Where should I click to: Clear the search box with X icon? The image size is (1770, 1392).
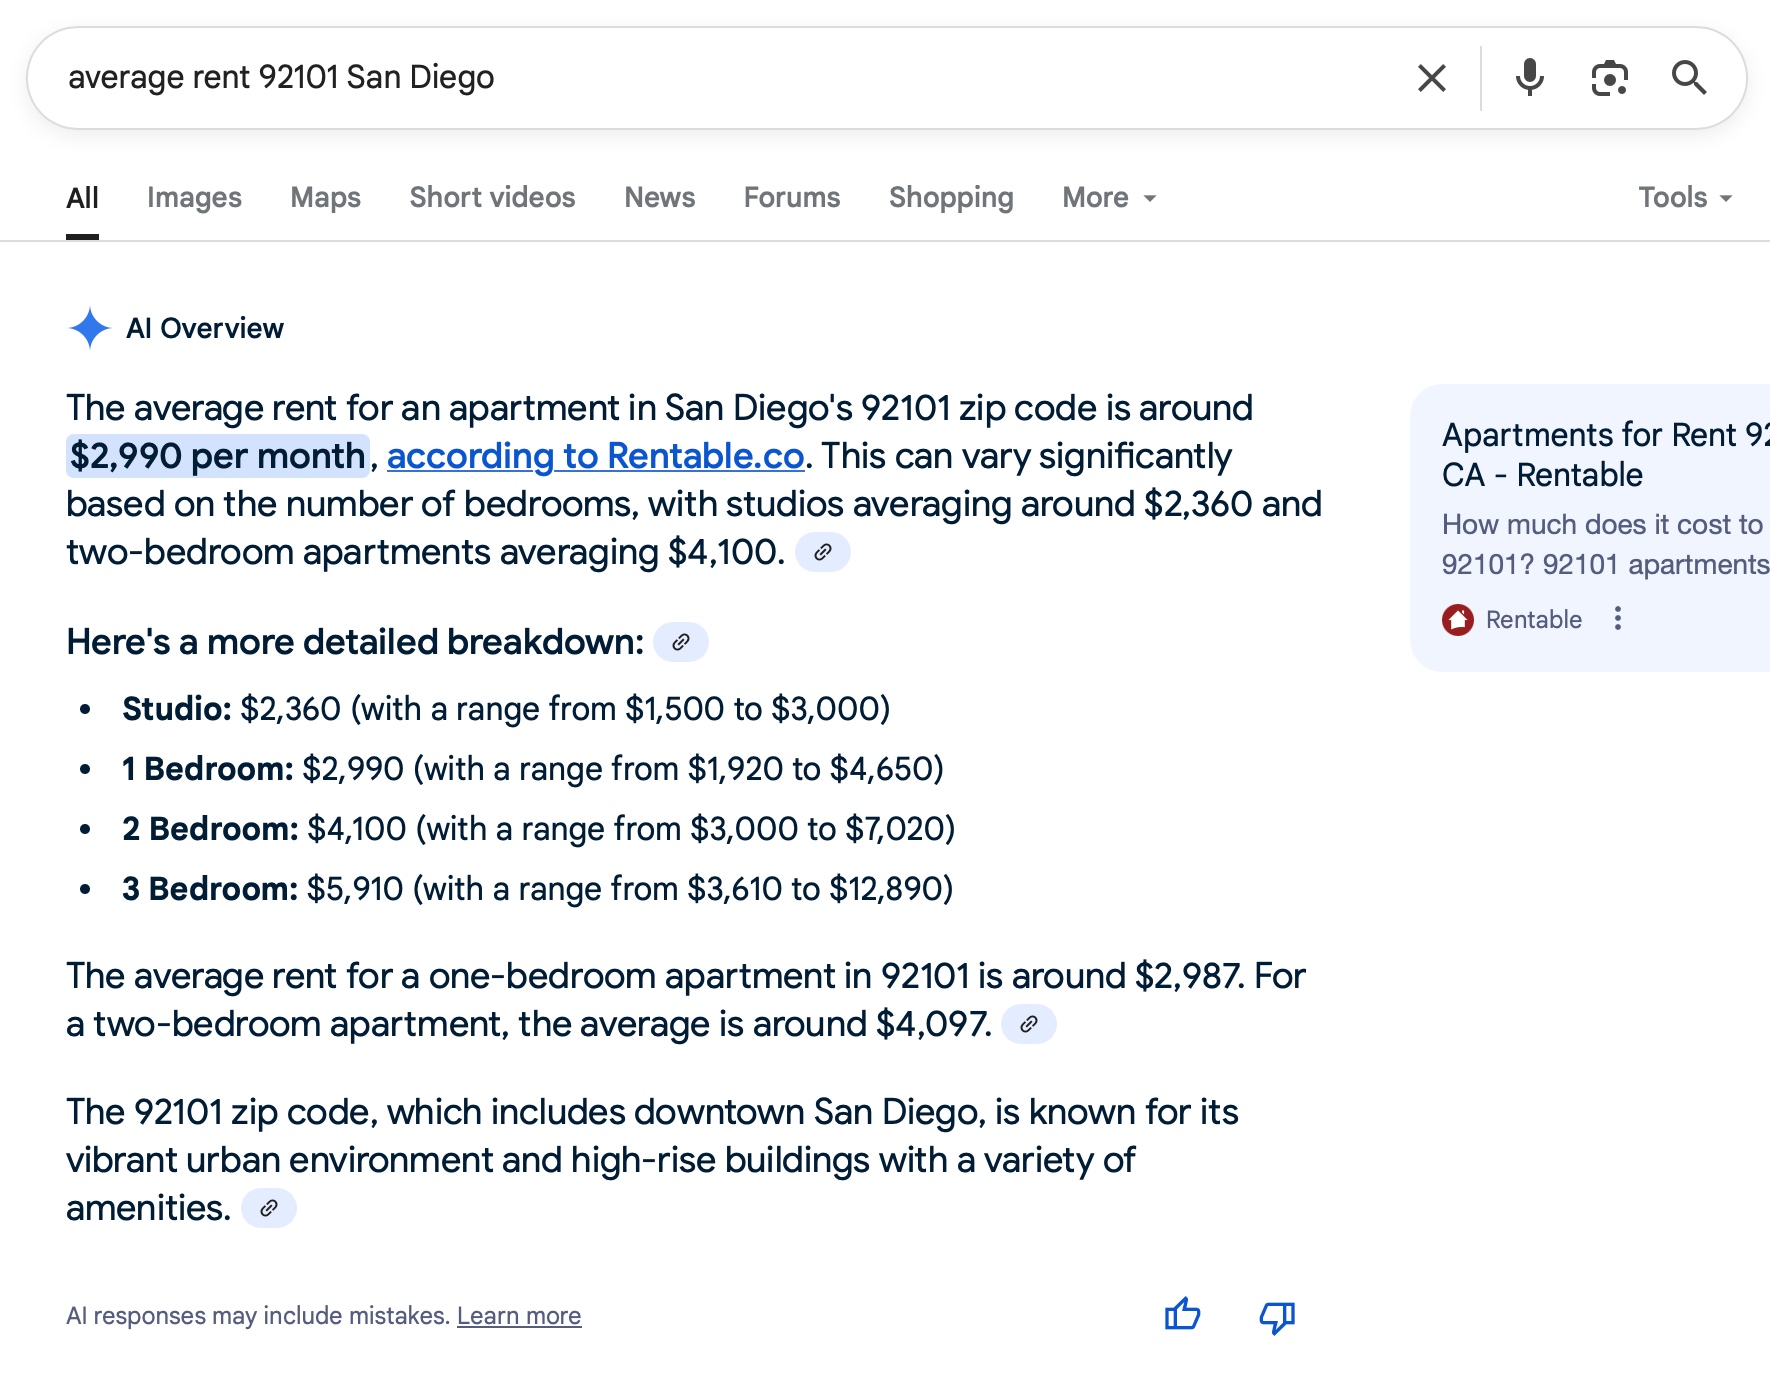point(1431,78)
